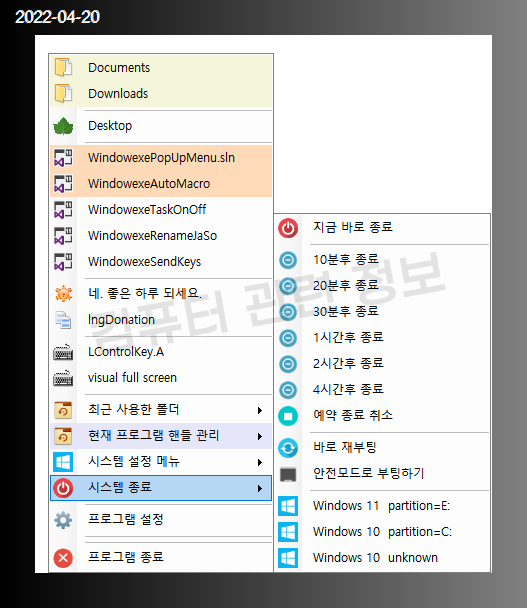The image size is (527, 608).
Task: Click the orange sun icon beside 네. 좋은 하루 되세요.
Action: [63, 294]
